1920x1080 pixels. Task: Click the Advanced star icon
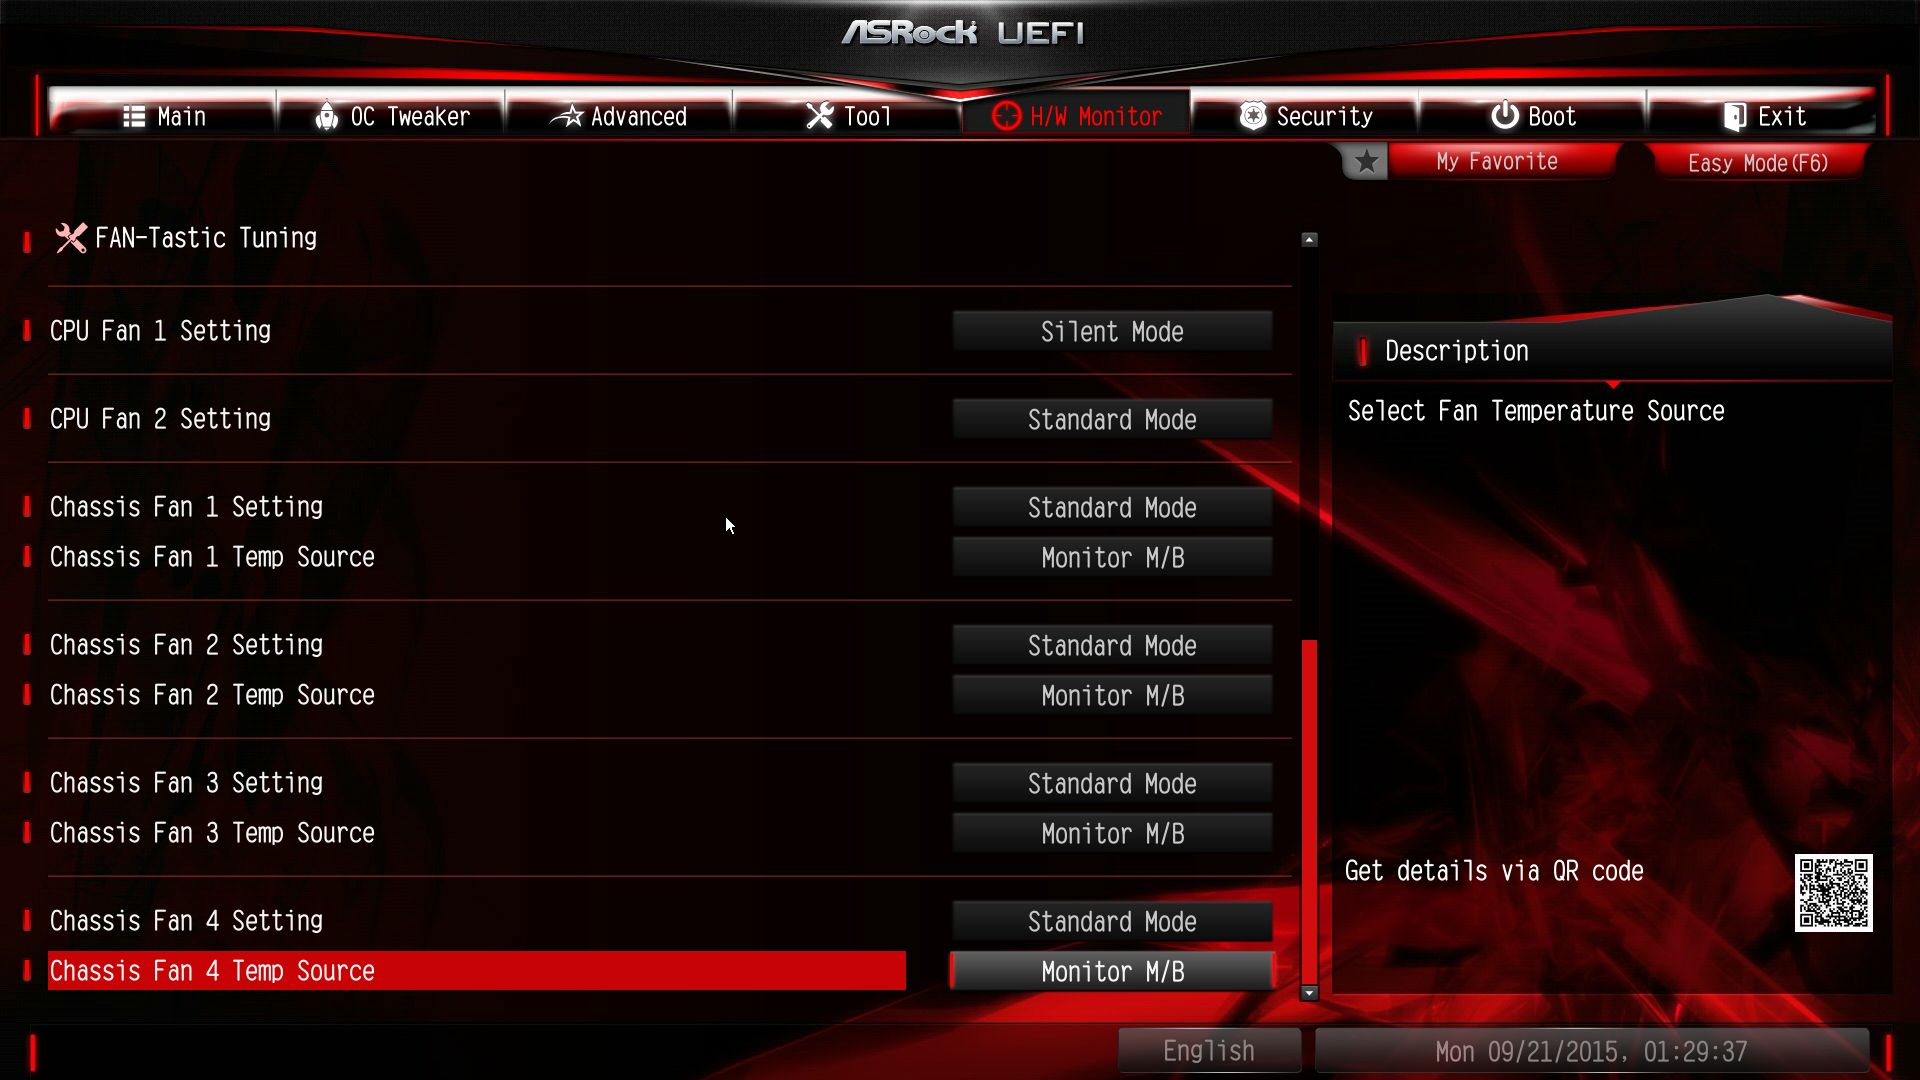pyautogui.click(x=567, y=117)
